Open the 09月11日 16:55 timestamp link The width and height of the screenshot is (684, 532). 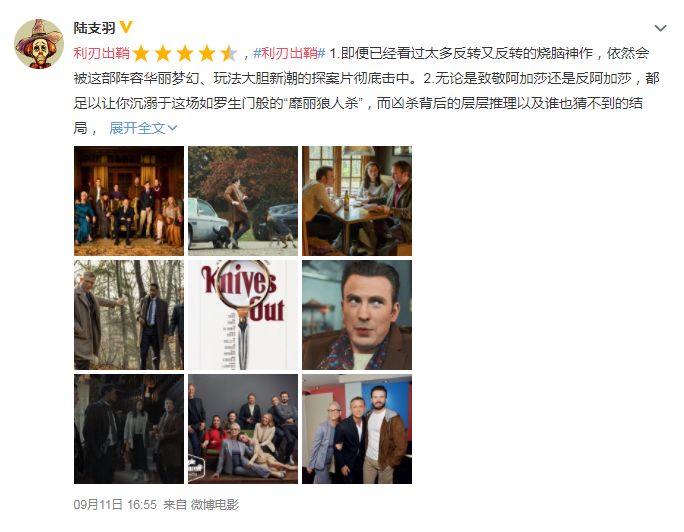pos(115,505)
